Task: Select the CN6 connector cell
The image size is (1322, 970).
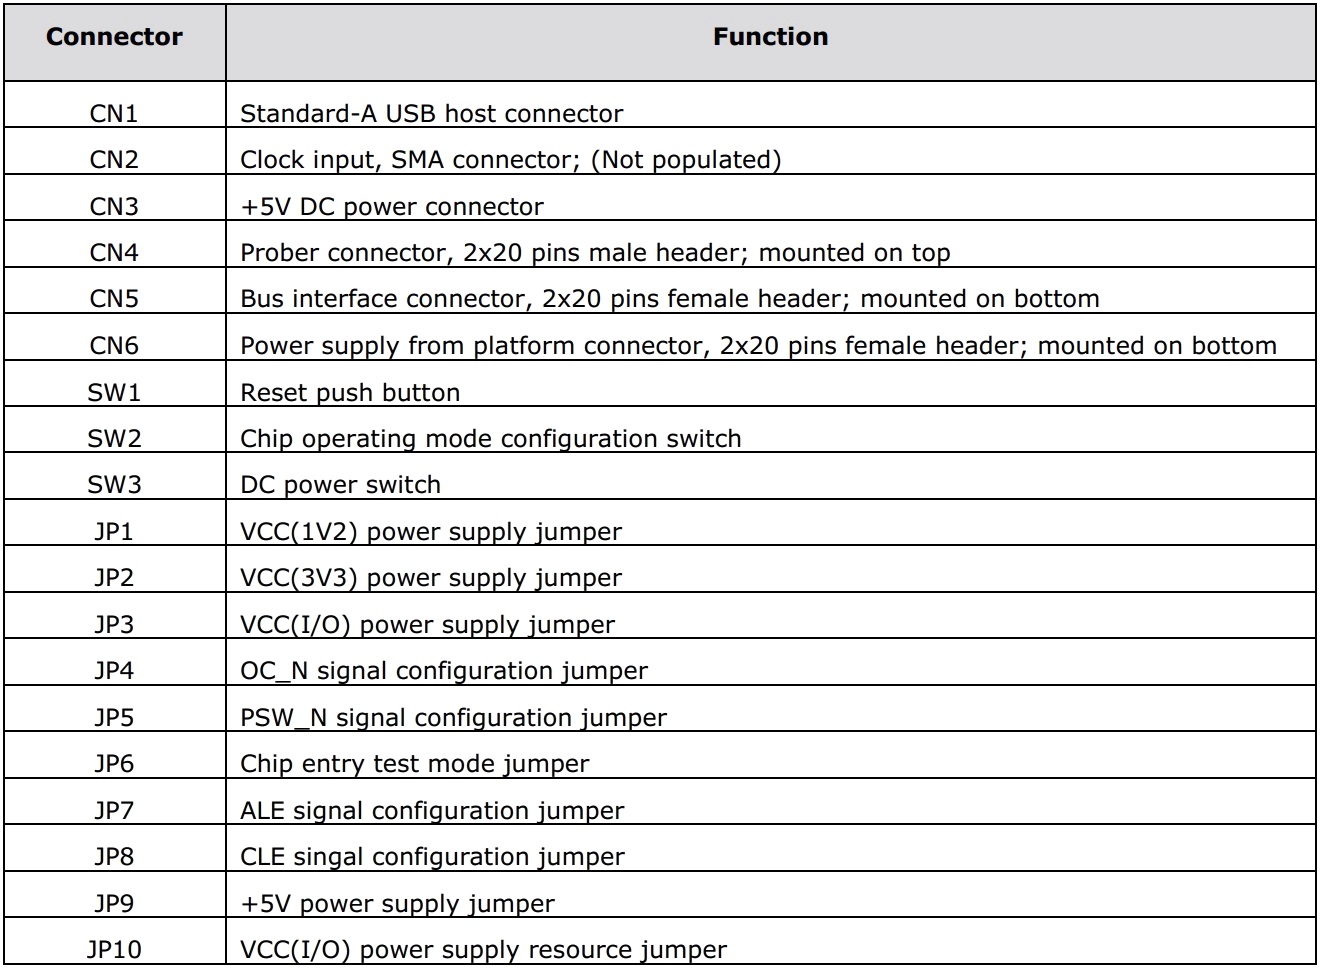Action: pyautogui.click(x=114, y=346)
